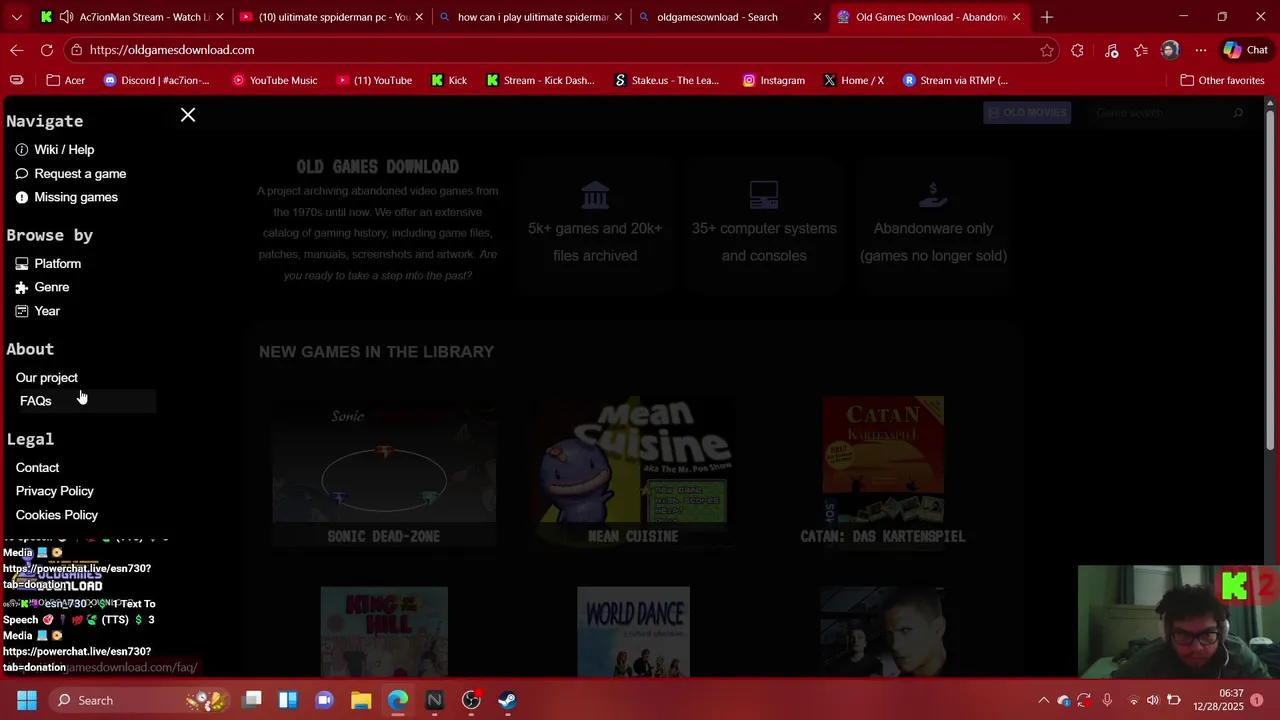The height and width of the screenshot is (720, 1280).
Task: Open Catan: Das Kartenspiel thumbnail
Action: click(x=883, y=460)
